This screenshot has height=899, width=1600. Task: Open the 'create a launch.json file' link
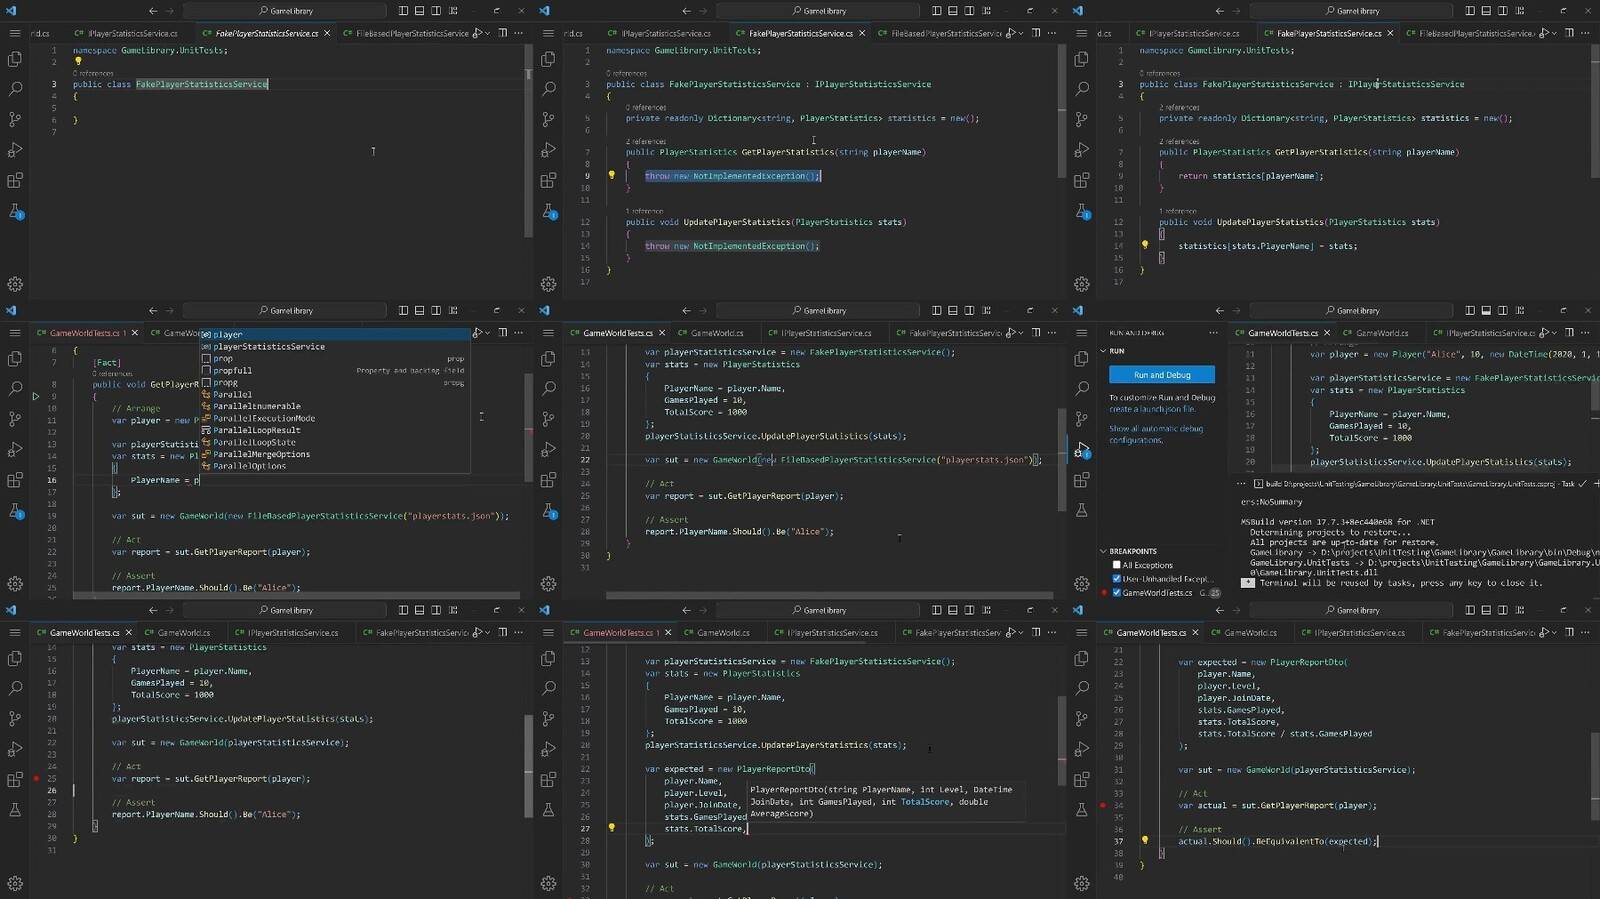pos(1152,409)
